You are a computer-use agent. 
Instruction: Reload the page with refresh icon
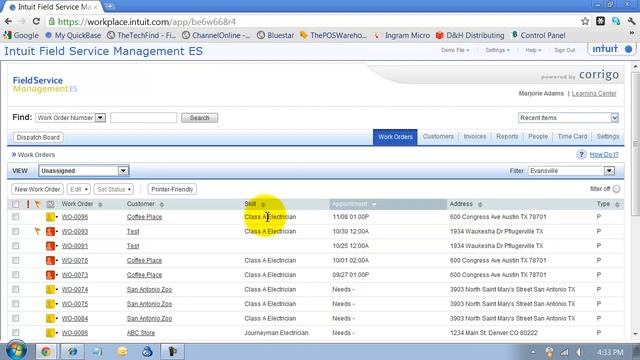click(x=36, y=21)
